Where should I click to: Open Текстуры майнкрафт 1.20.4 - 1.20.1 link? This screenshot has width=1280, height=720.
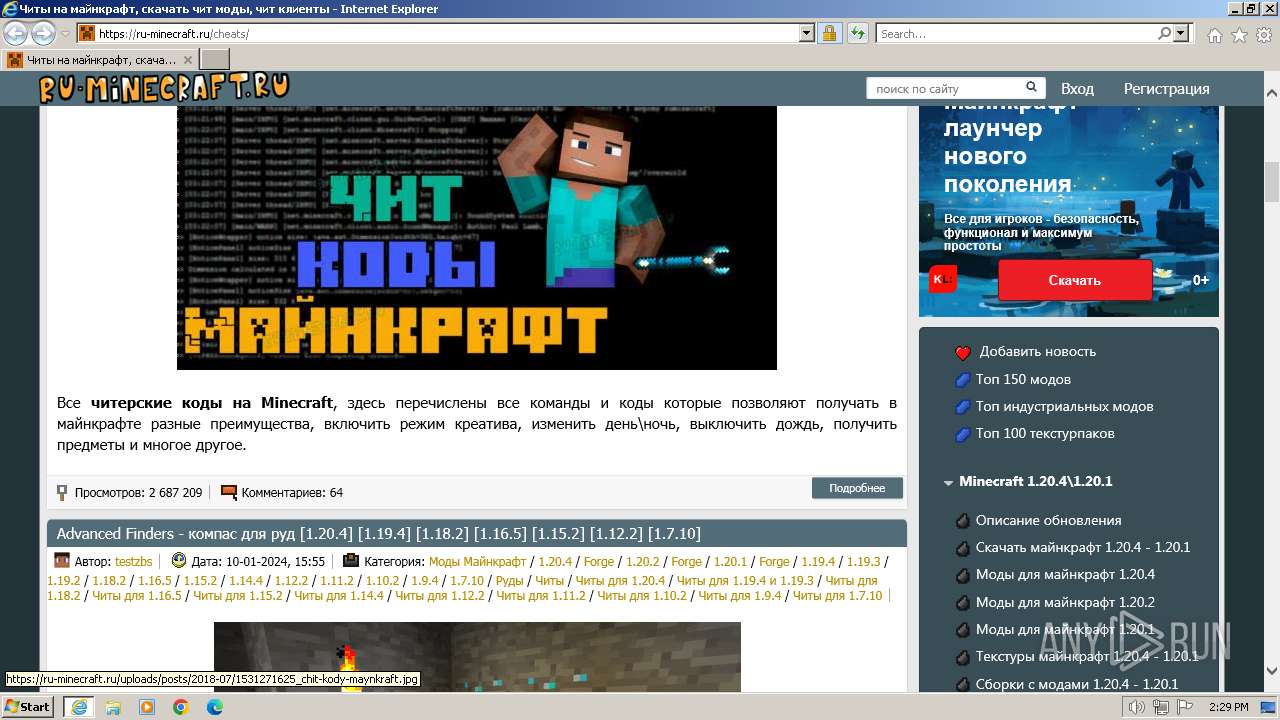point(1087,657)
